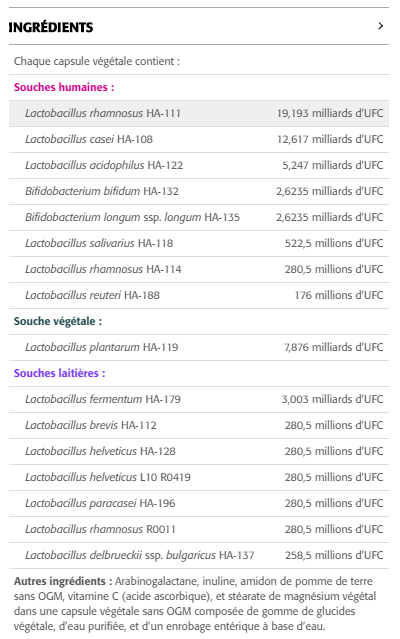Select Lactobacillus rhamnosus HA-111 row
400x639 pixels.
pos(199,113)
